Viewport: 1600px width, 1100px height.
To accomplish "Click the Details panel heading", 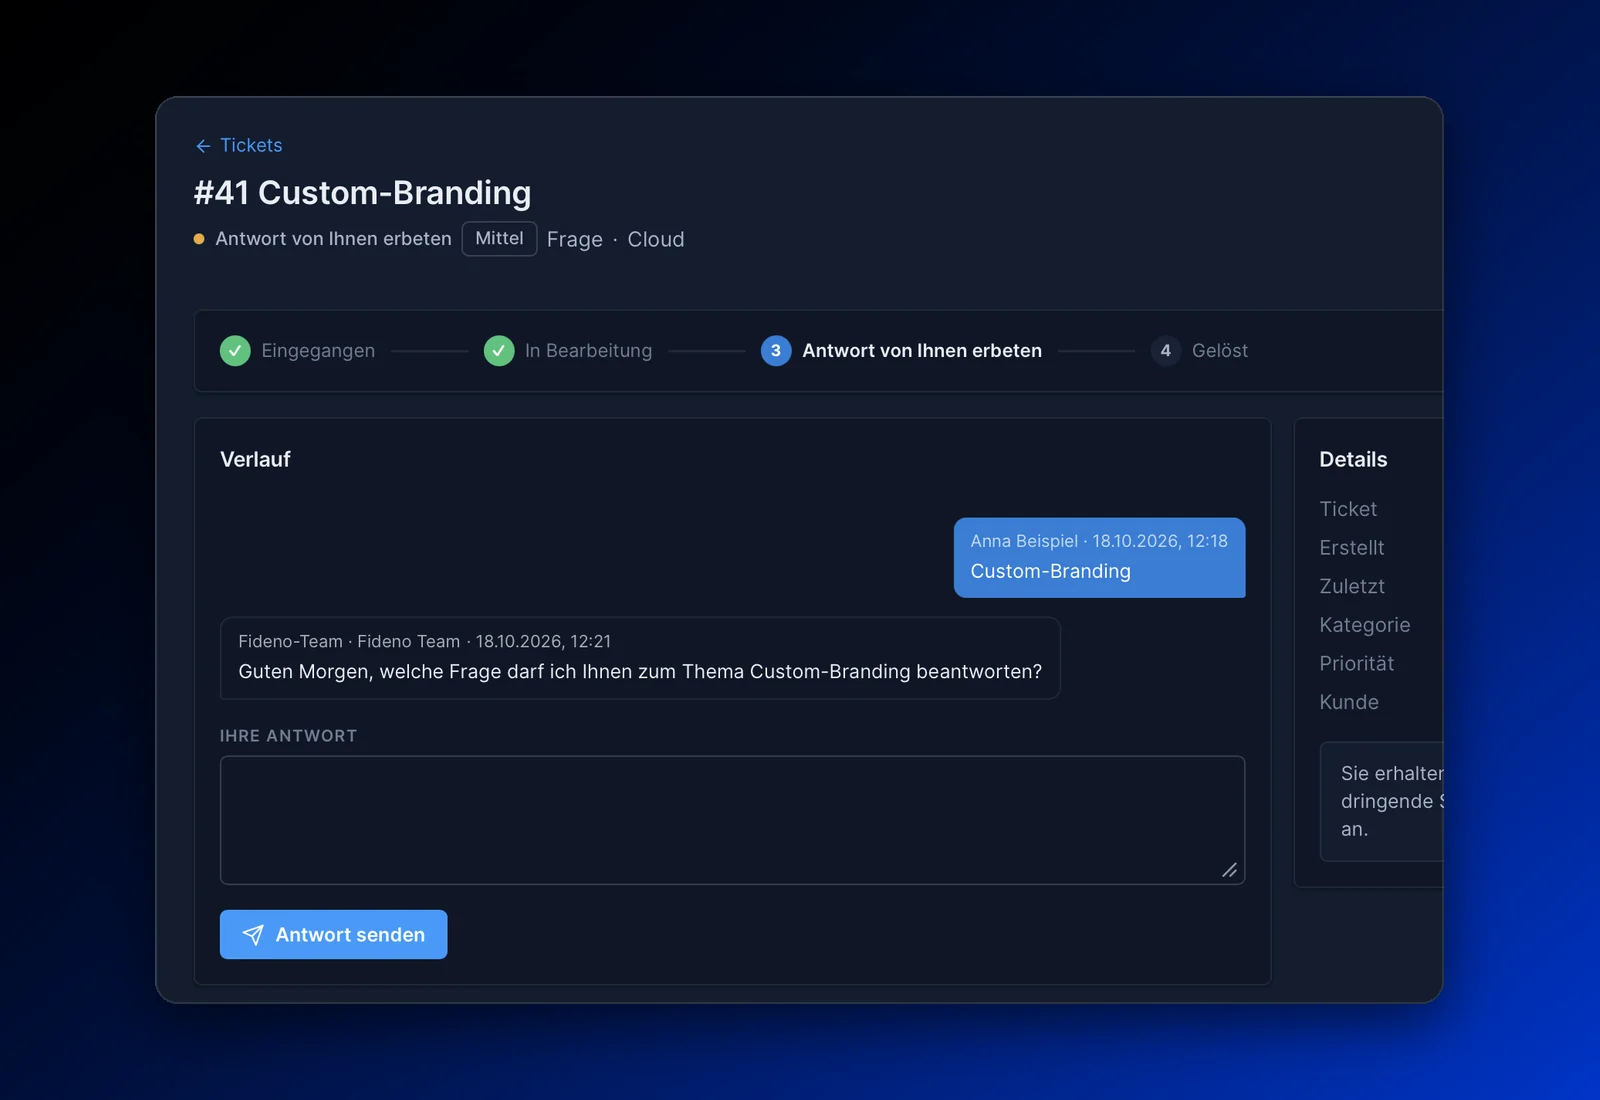I will [1353, 459].
